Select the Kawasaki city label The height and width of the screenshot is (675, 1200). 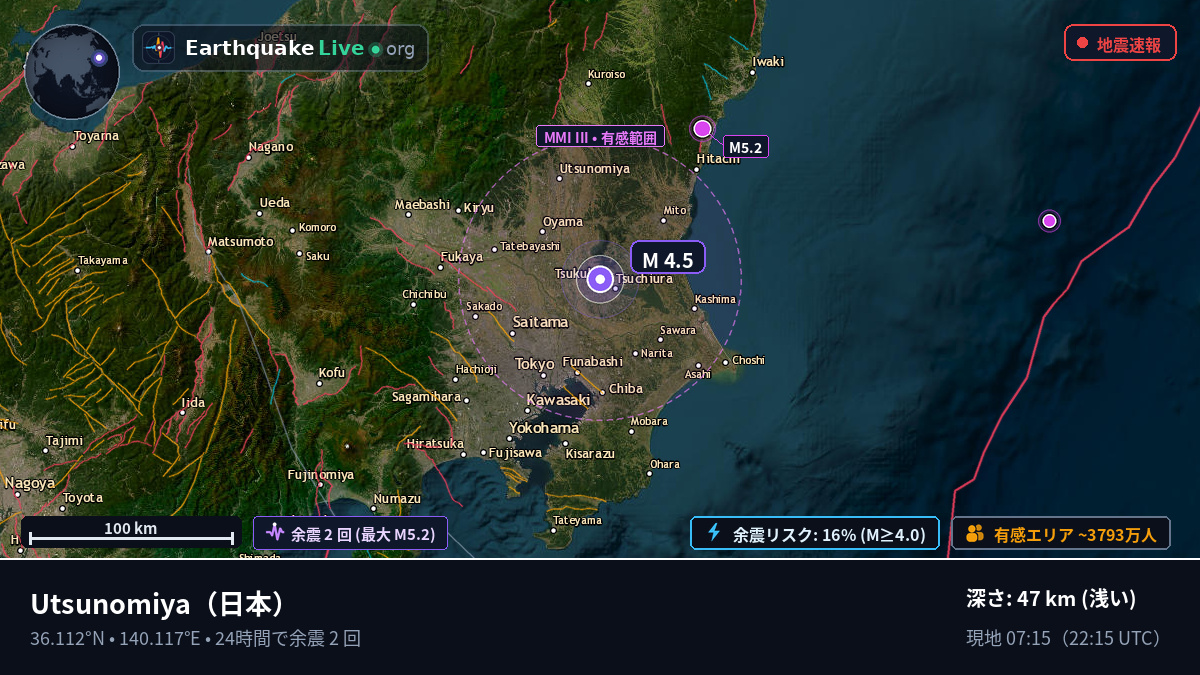tap(558, 400)
